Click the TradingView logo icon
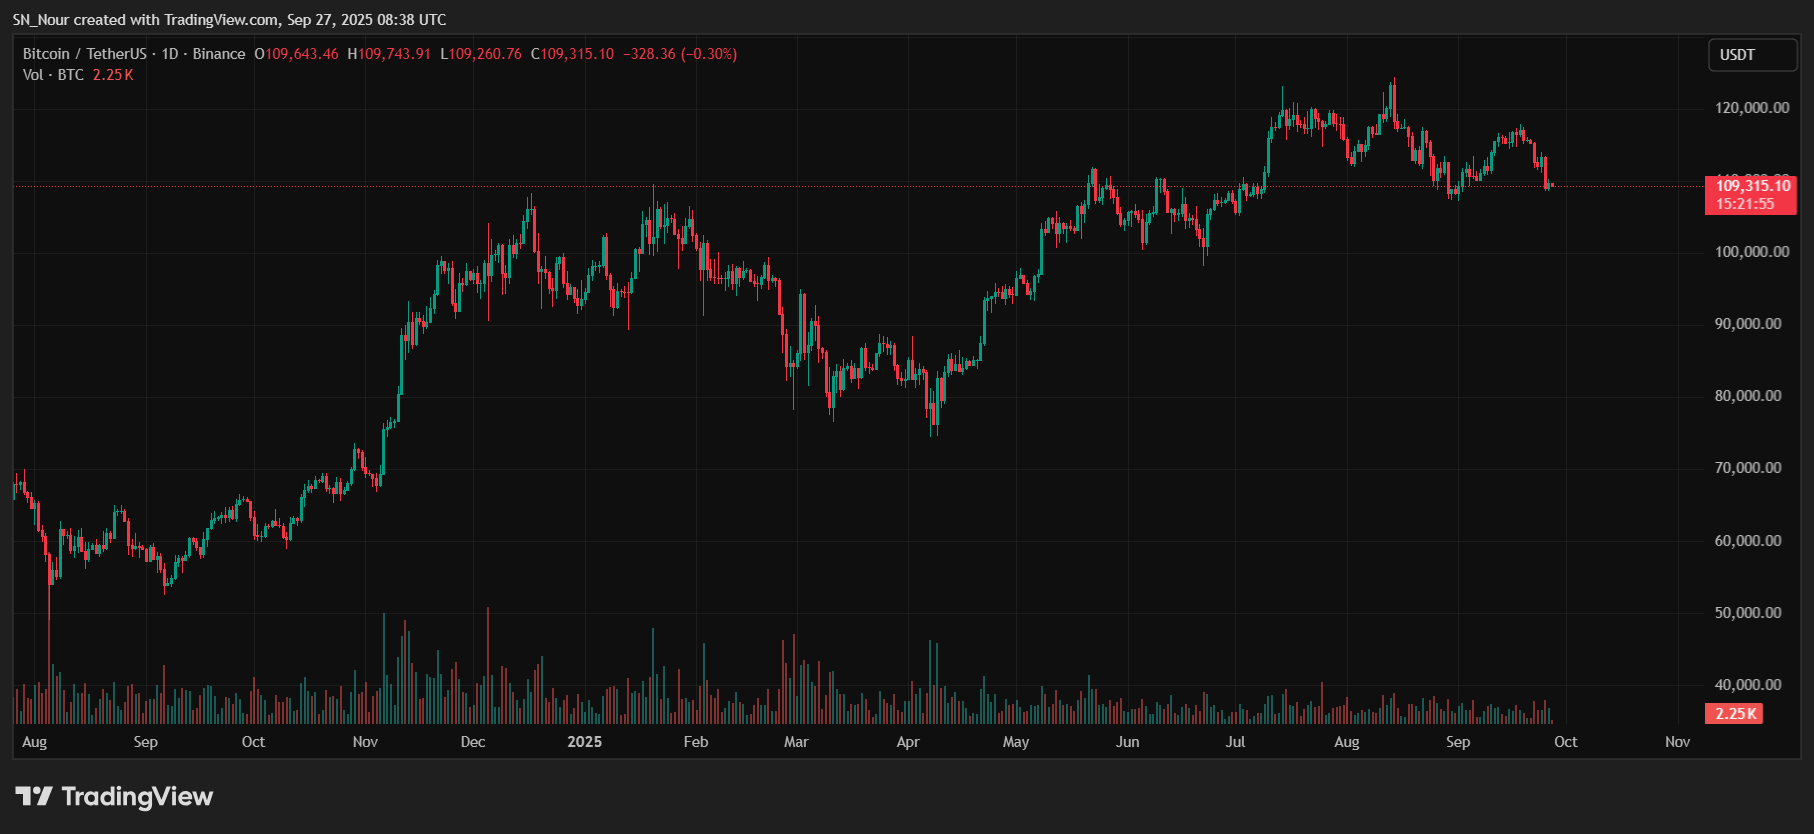The width and height of the screenshot is (1814, 834). tap(33, 796)
